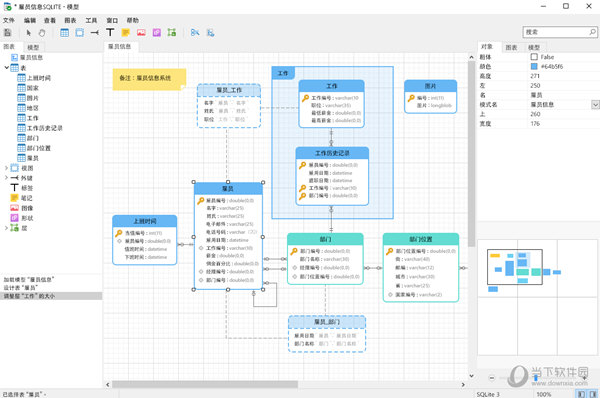Viewport: 600px width, 398px height.
Task: Select the hand pan tool
Action: [42, 33]
